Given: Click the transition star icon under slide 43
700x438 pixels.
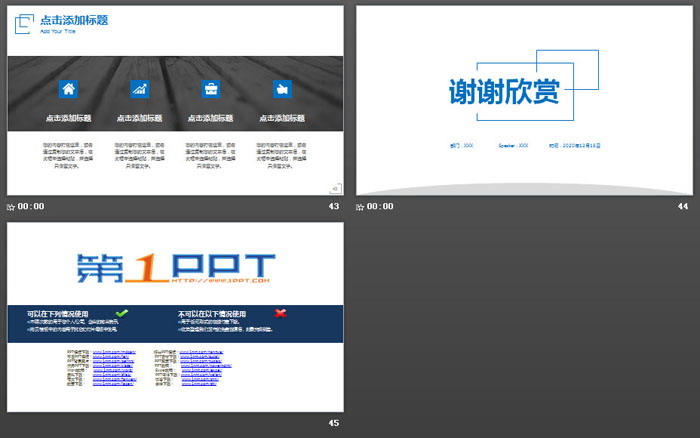Looking at the screenshot, I should (11, 207).
